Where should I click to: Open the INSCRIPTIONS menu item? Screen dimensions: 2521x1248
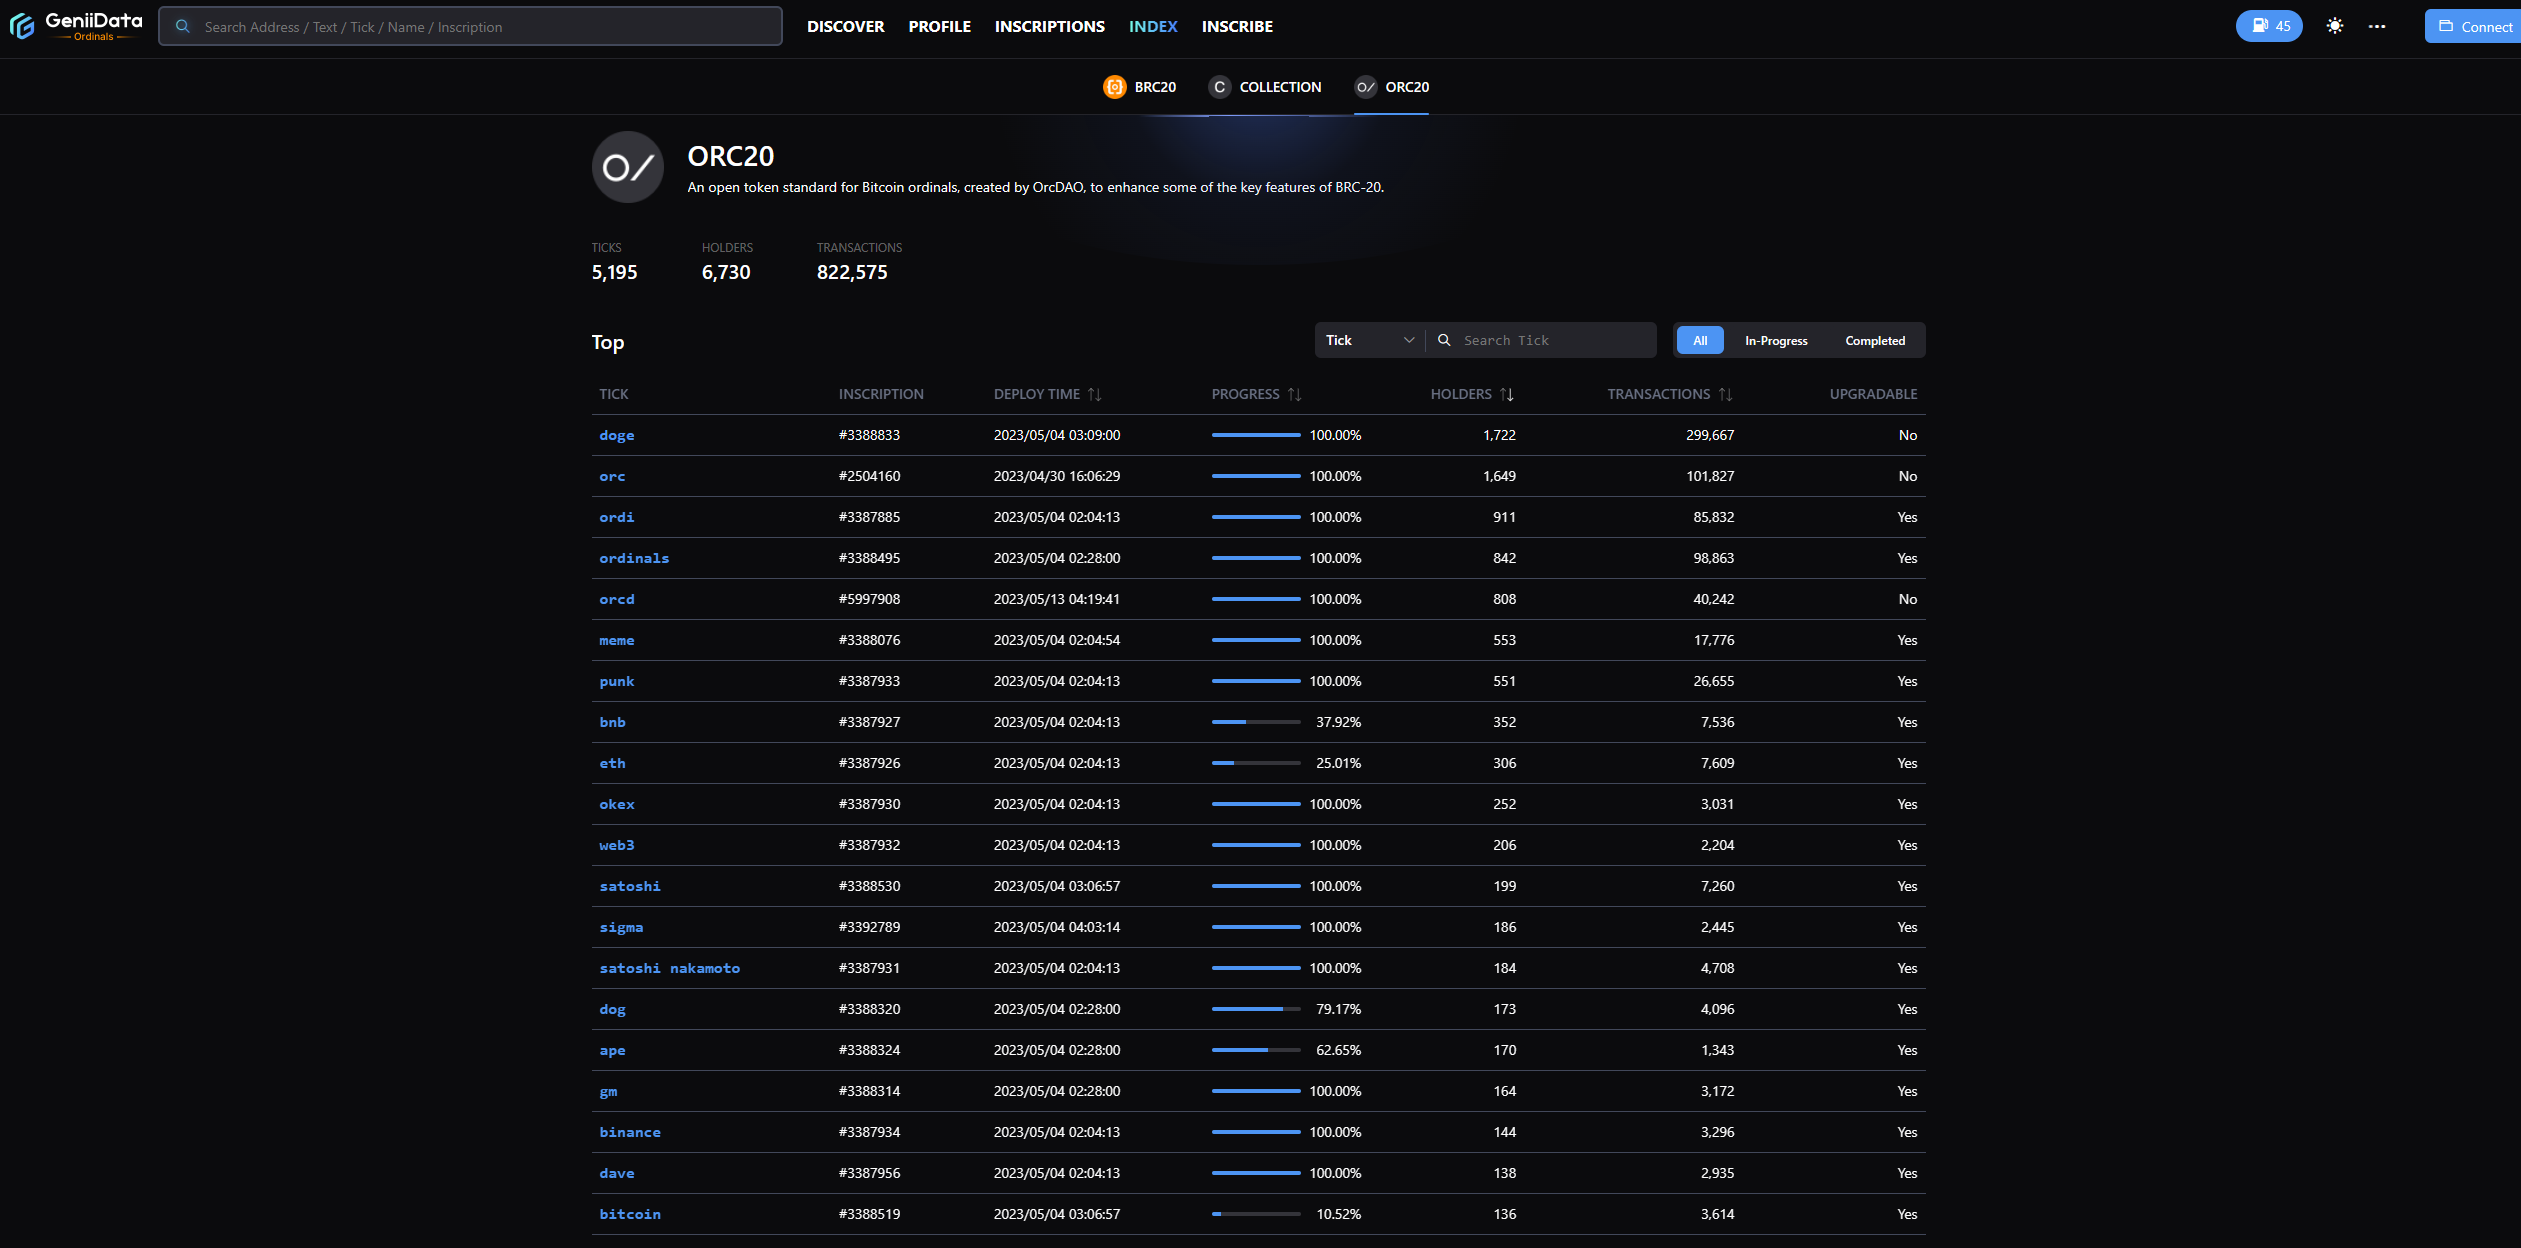pyautogui.click(x=1049, y=26)
